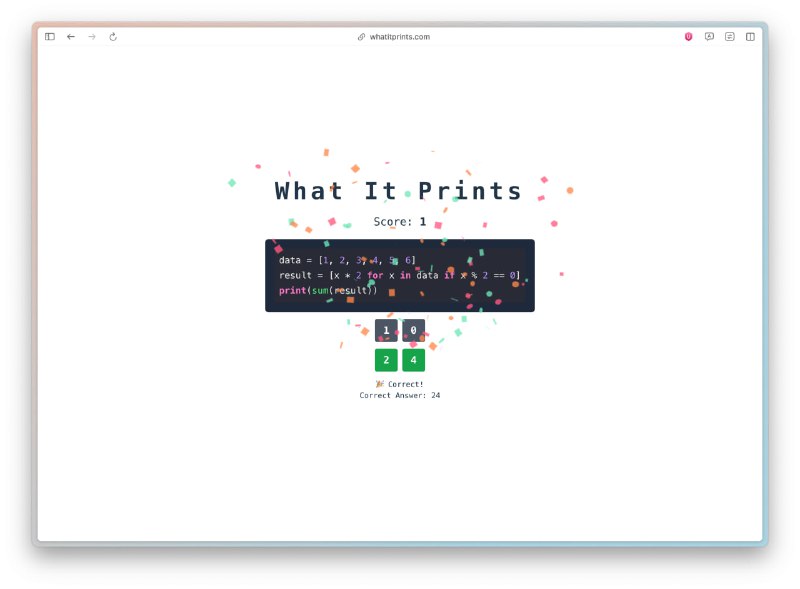Viewport: 800px width, 589px height.
Task: Click the controls icon with horizontal arrows
Action: [730, 37]
